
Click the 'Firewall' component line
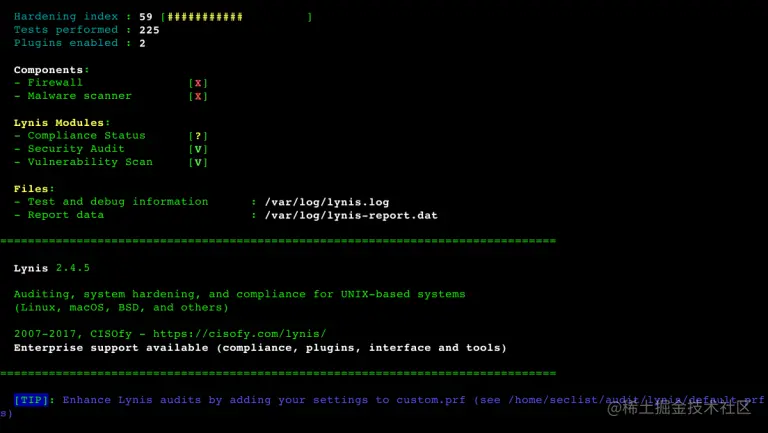tap(55, 83)
